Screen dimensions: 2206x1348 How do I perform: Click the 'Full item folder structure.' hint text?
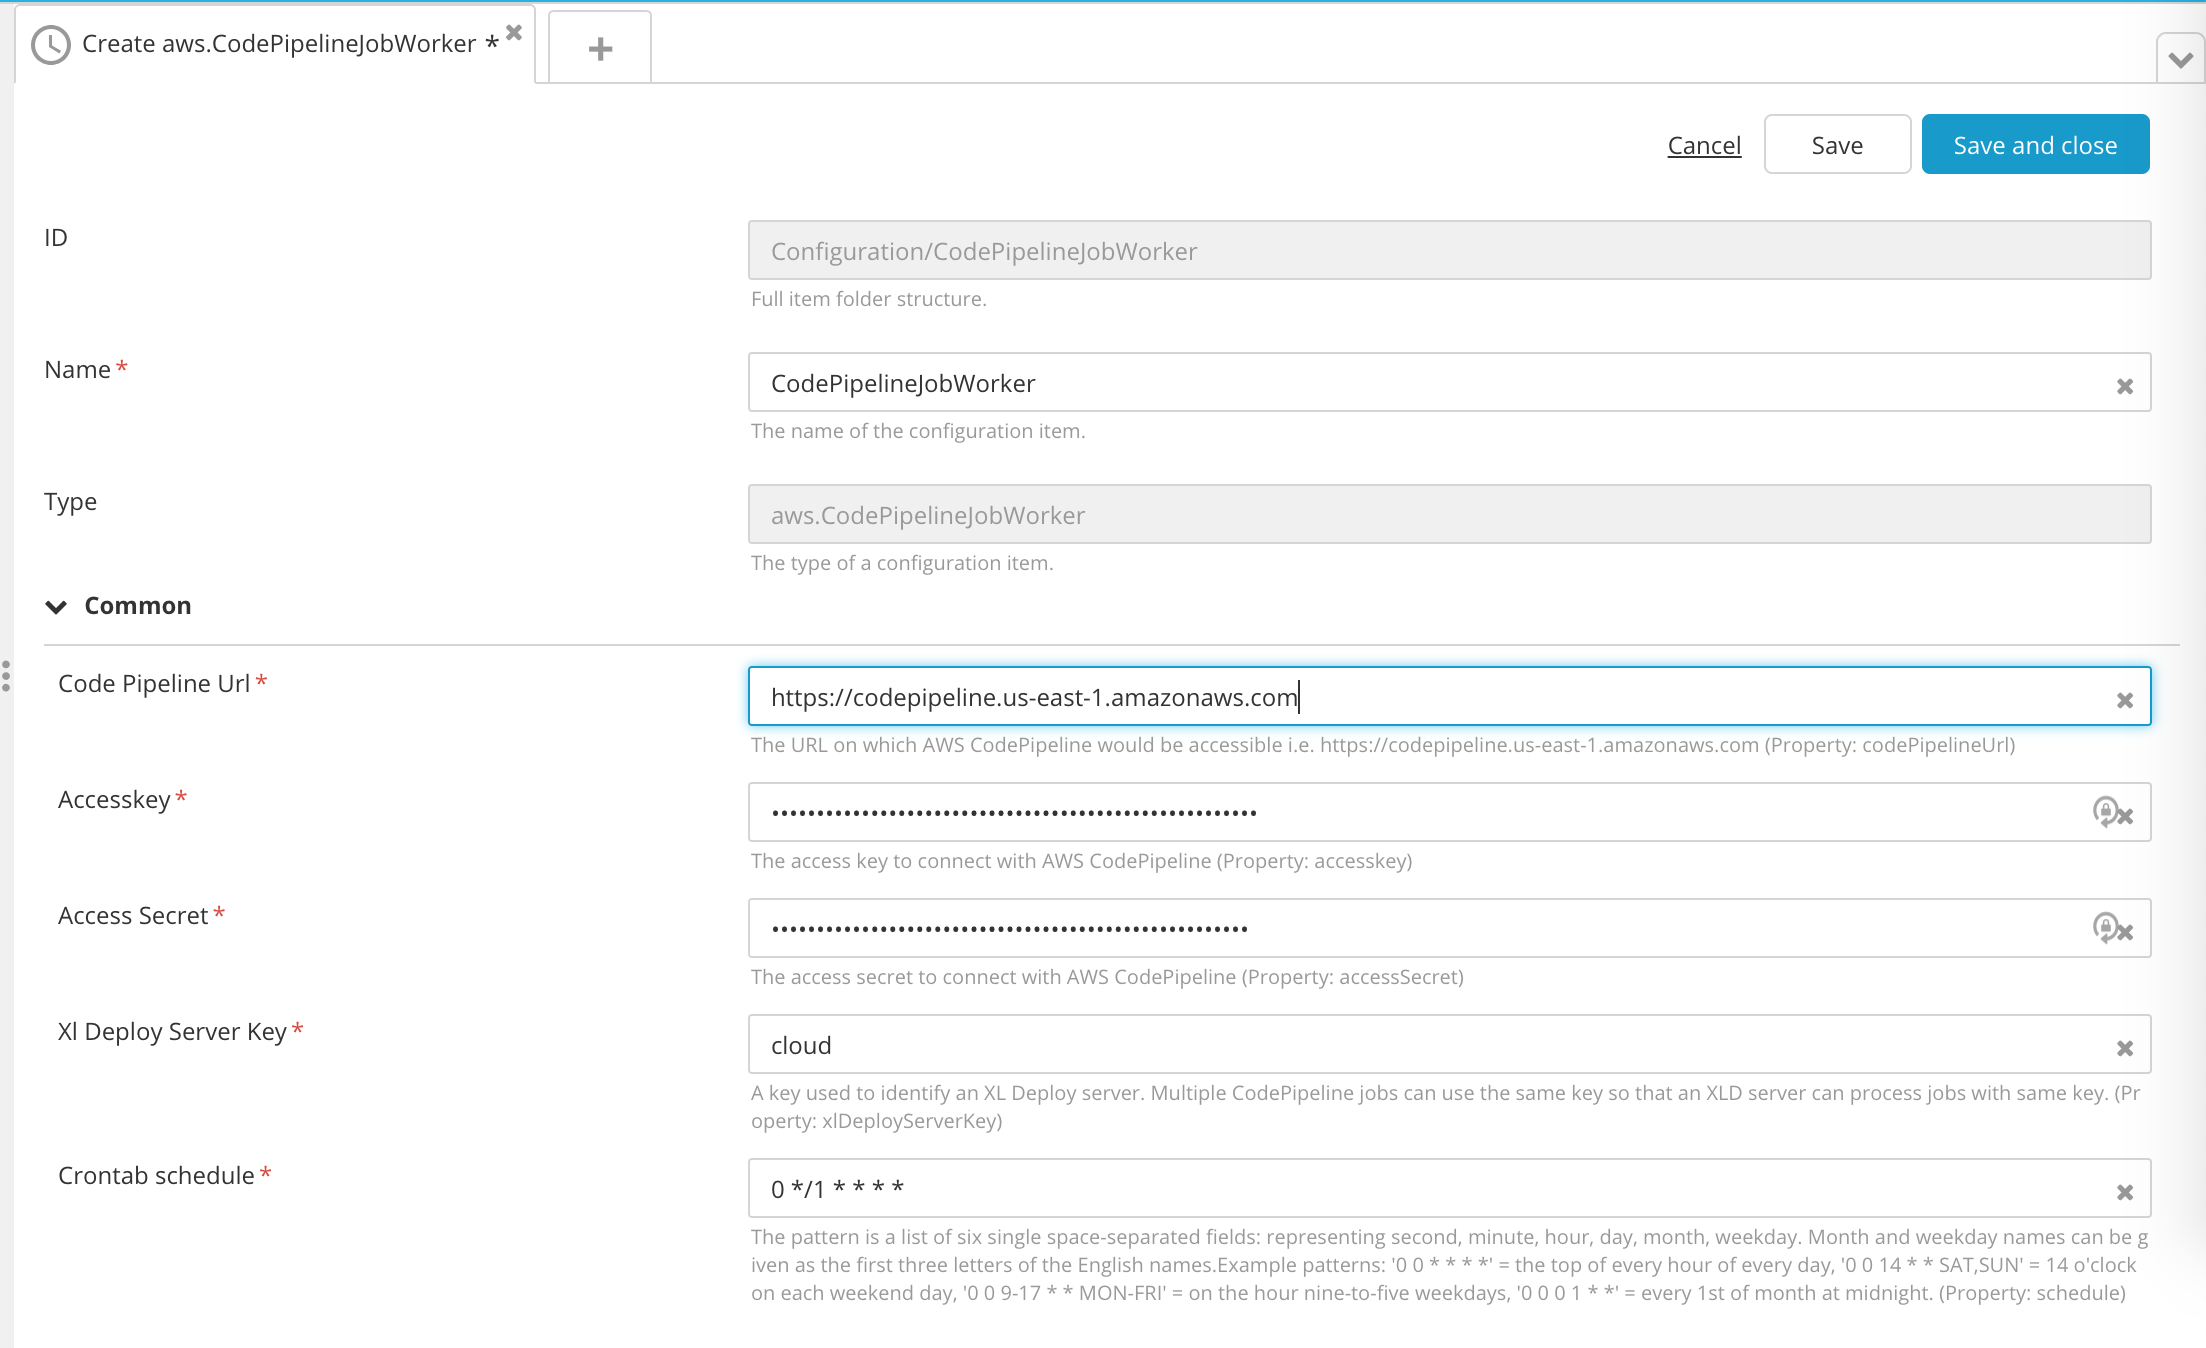868,299
